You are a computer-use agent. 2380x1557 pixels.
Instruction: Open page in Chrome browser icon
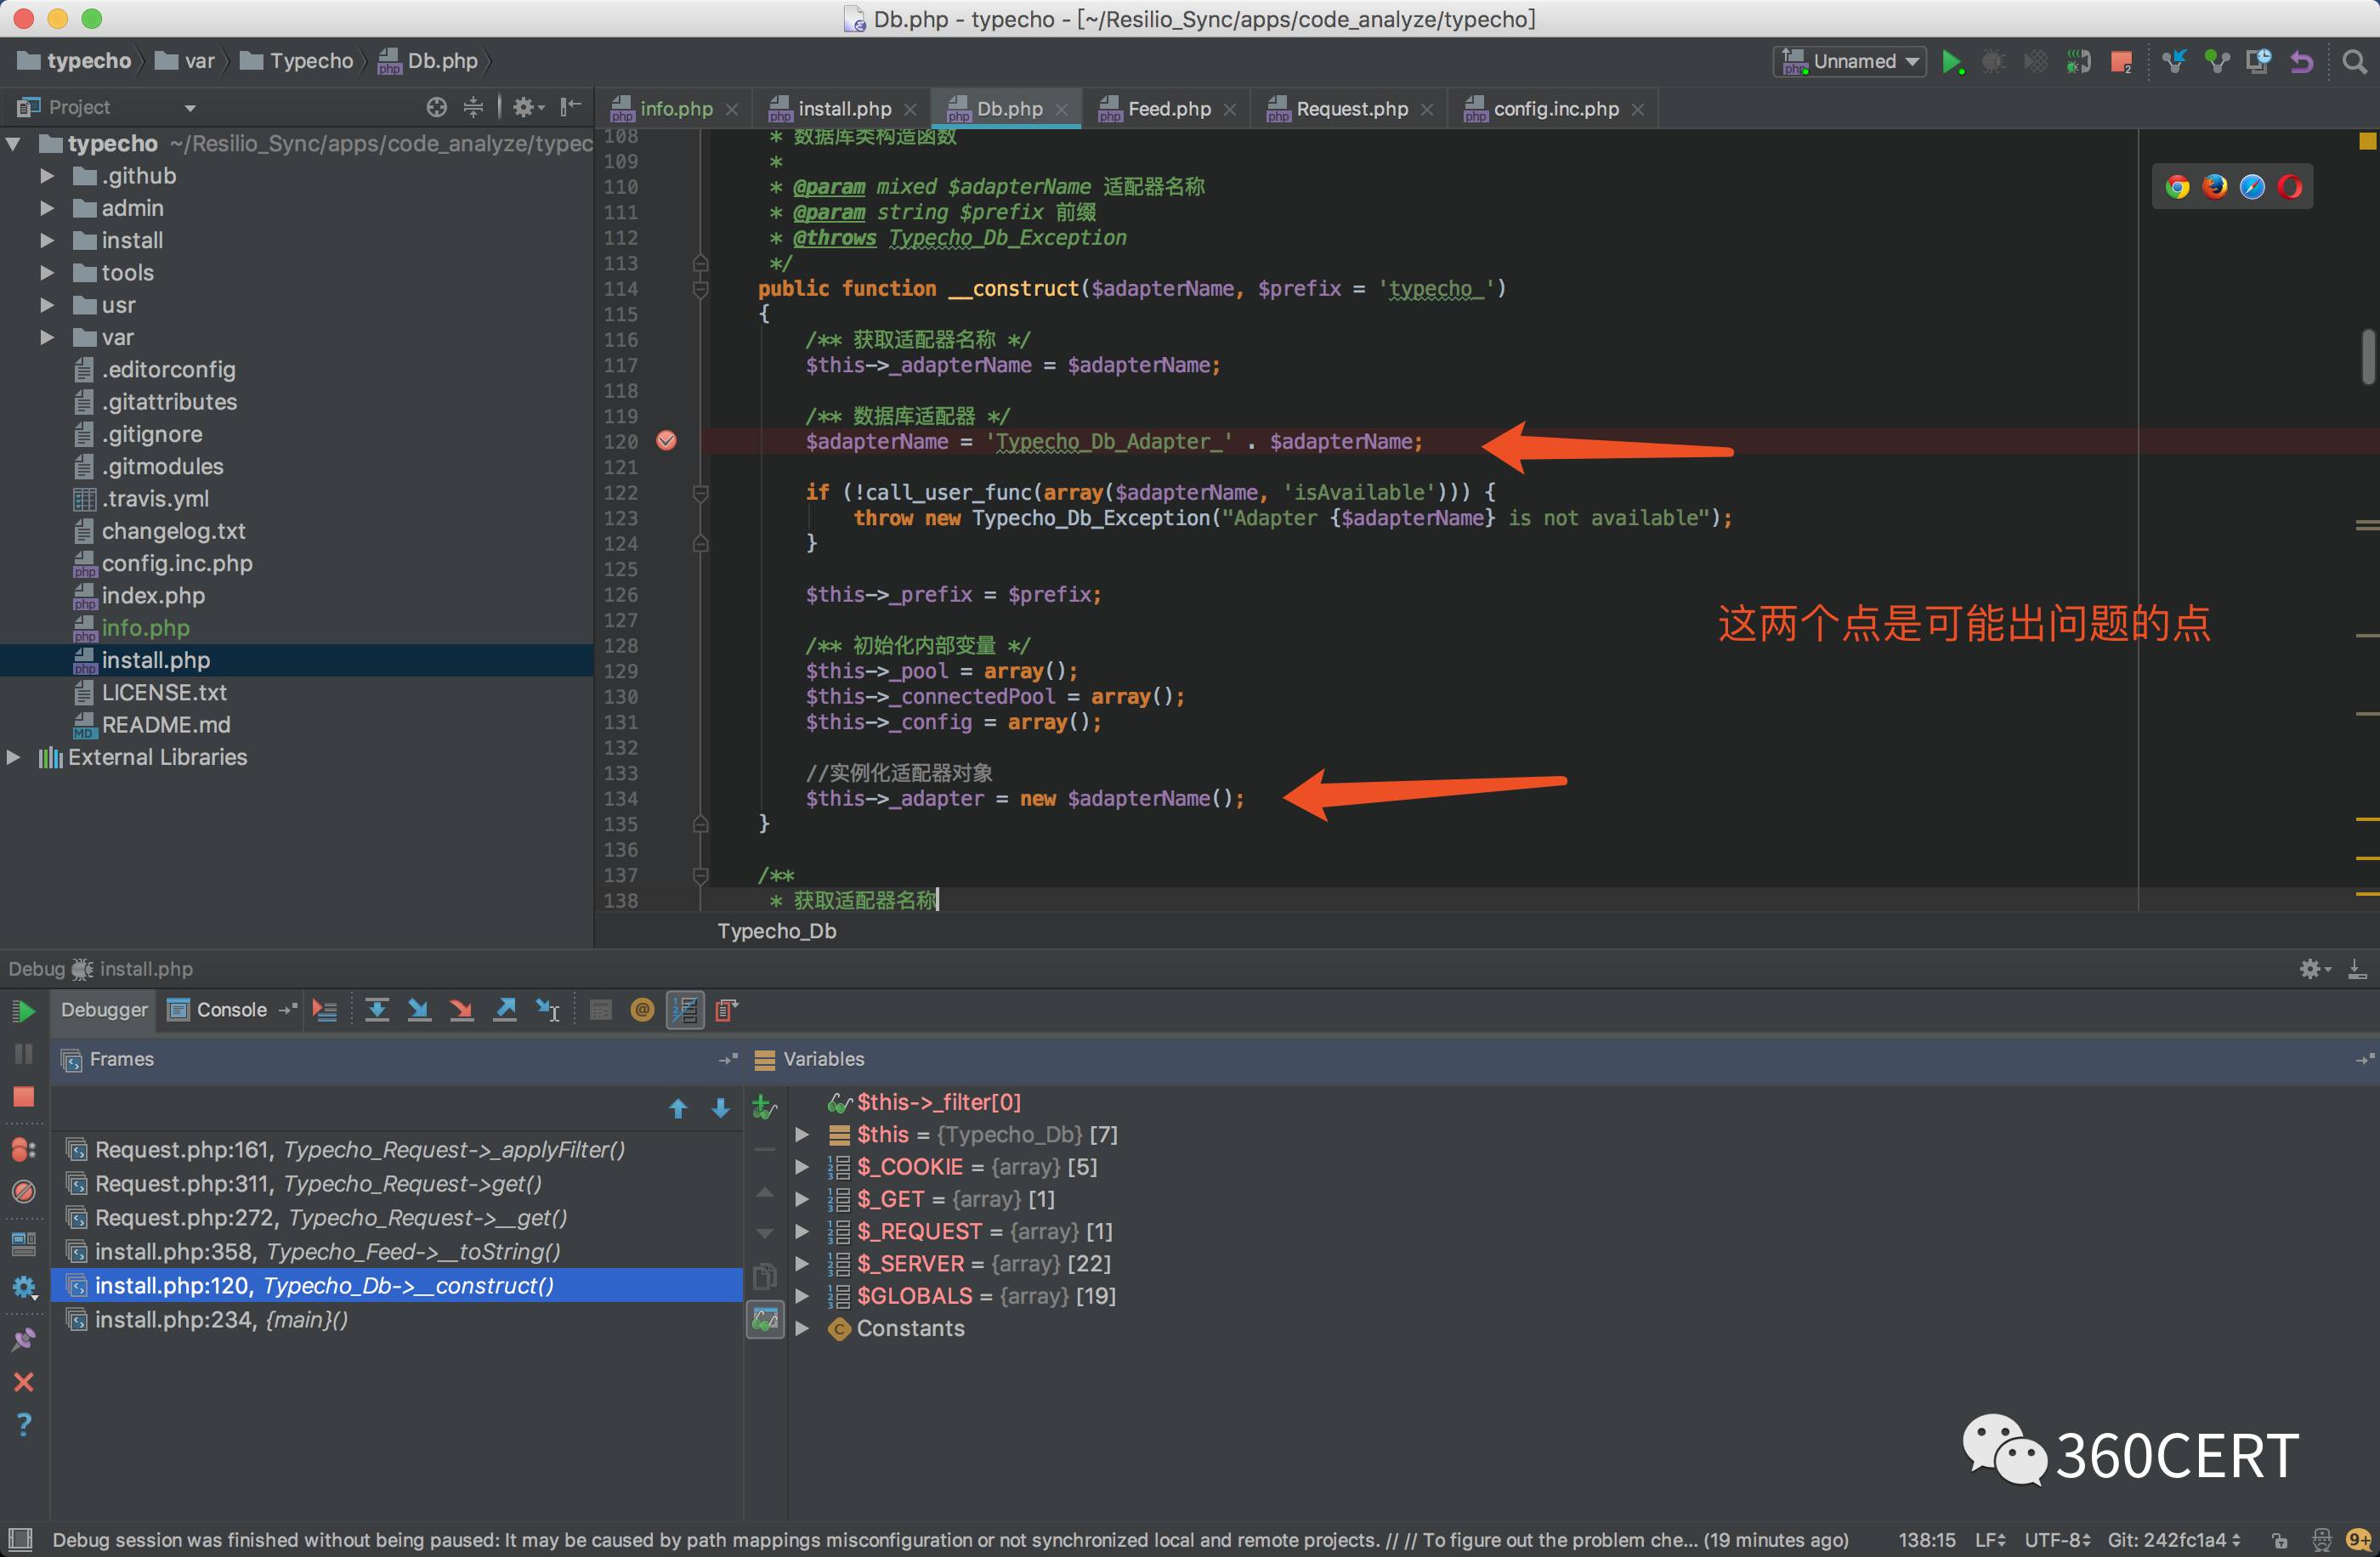point(2177,187)
